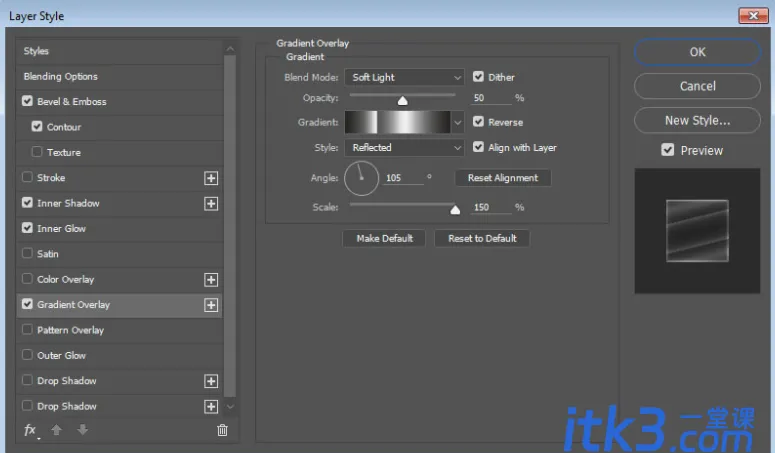The height and width of the screenshot is (453, 775).
Task: Select the Satin effect row
Action: (120, 254)
